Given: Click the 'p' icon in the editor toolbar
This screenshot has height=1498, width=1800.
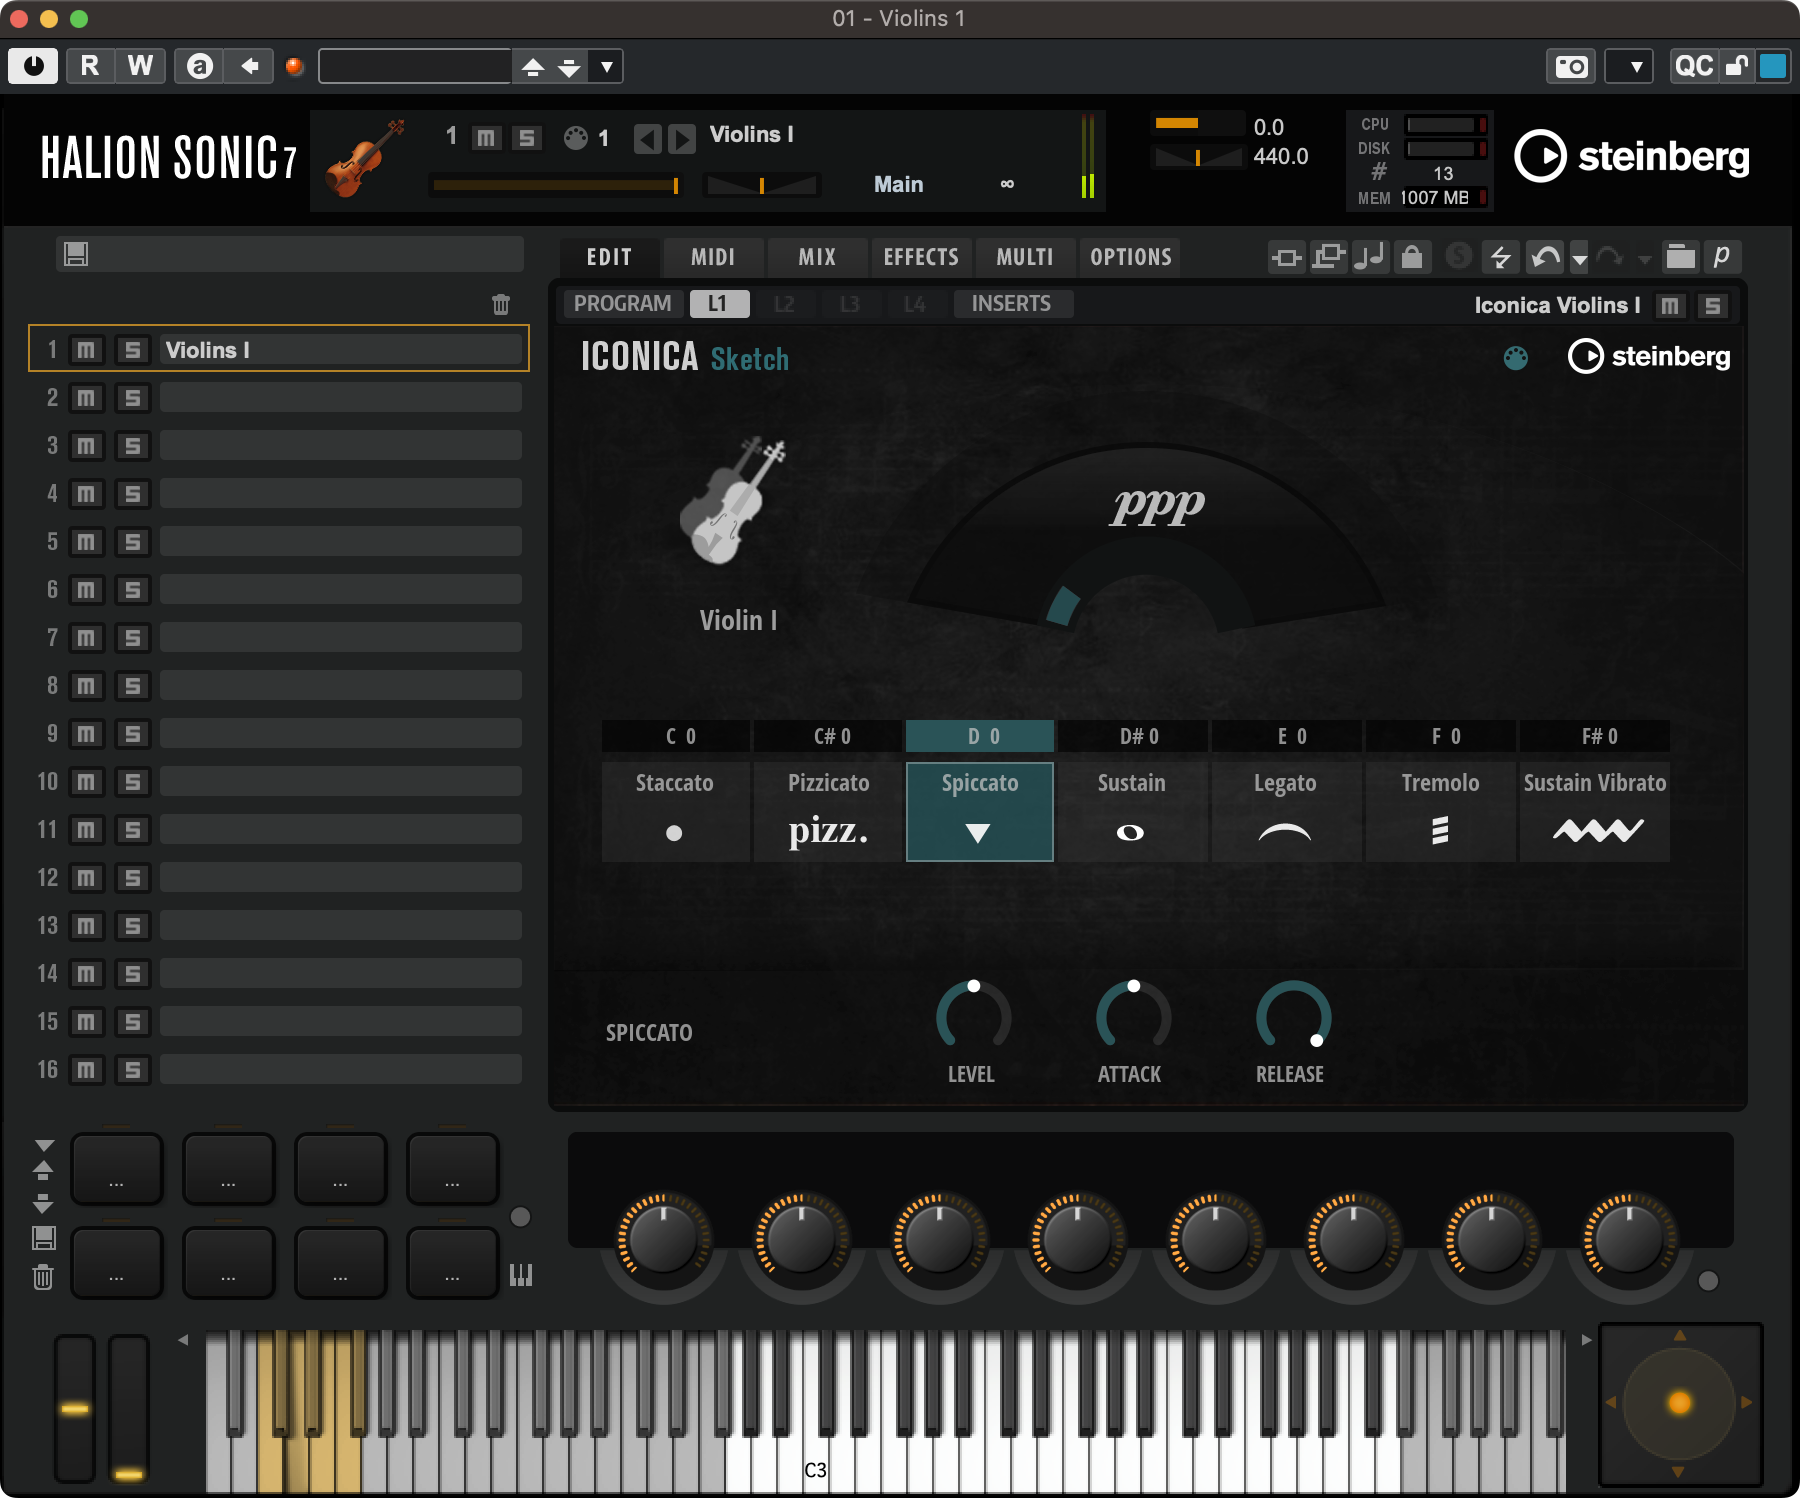Looking at the screenshot, I should click(x=1721, y=257).
